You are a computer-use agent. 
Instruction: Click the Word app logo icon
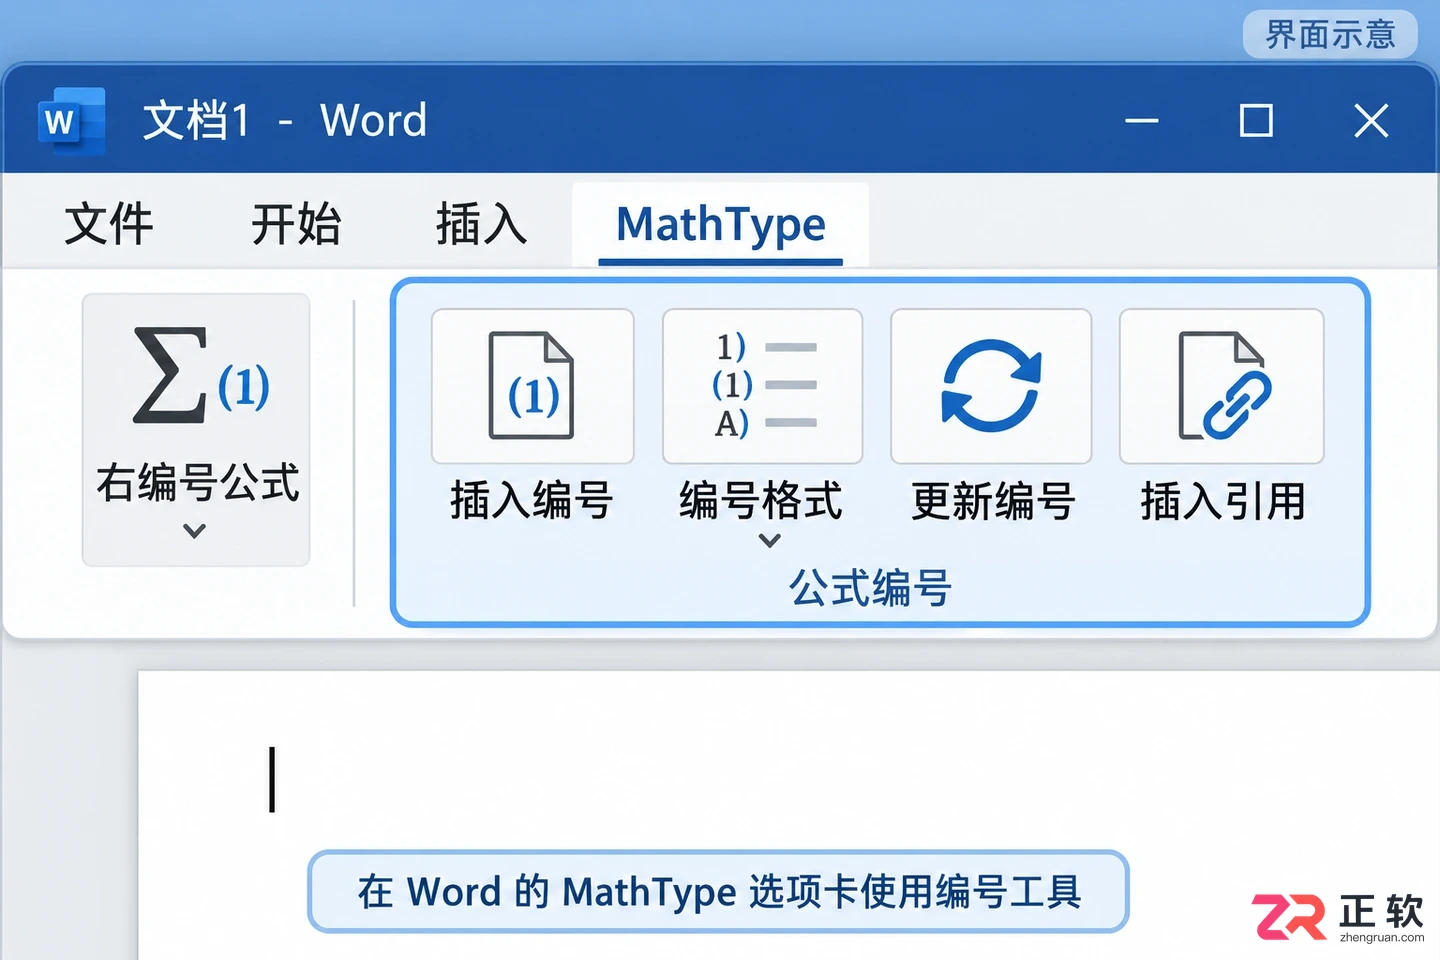[71, 121]
